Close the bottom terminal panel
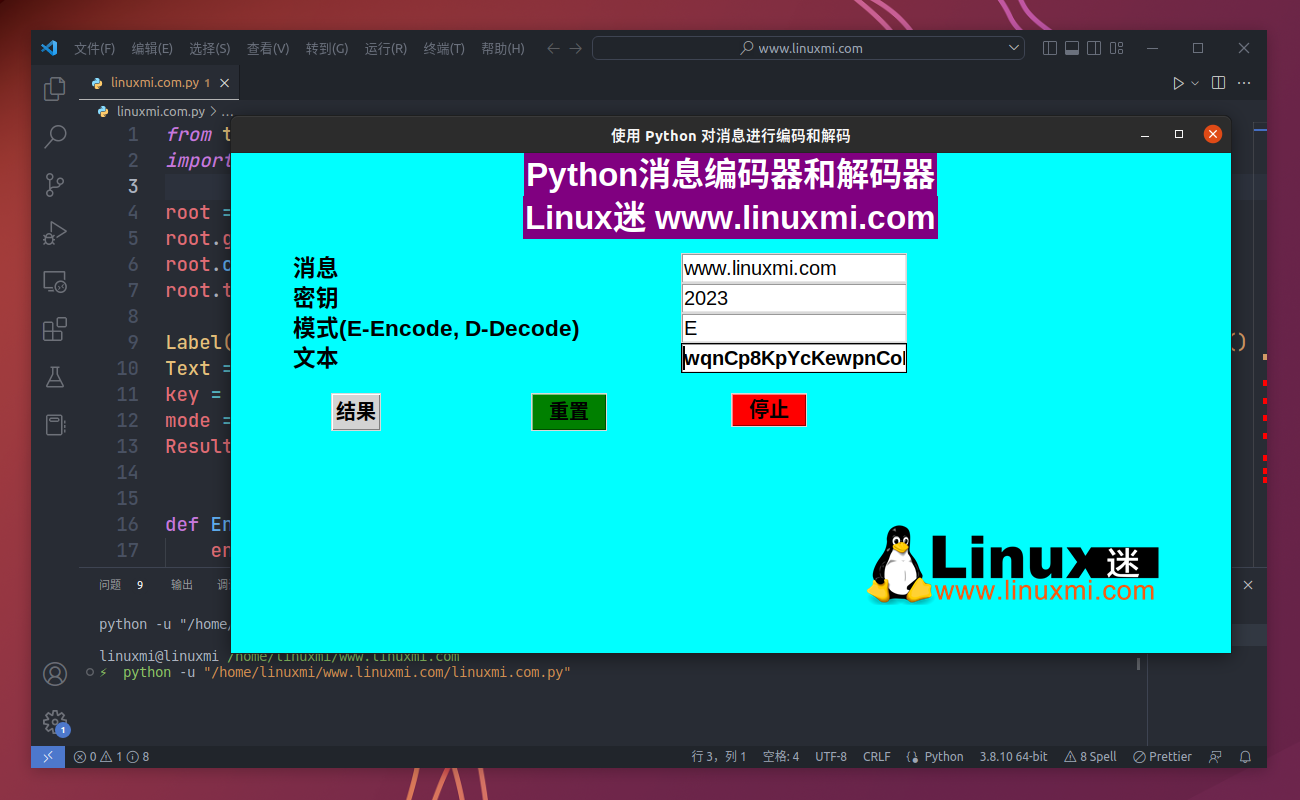 pos(1247,585)
